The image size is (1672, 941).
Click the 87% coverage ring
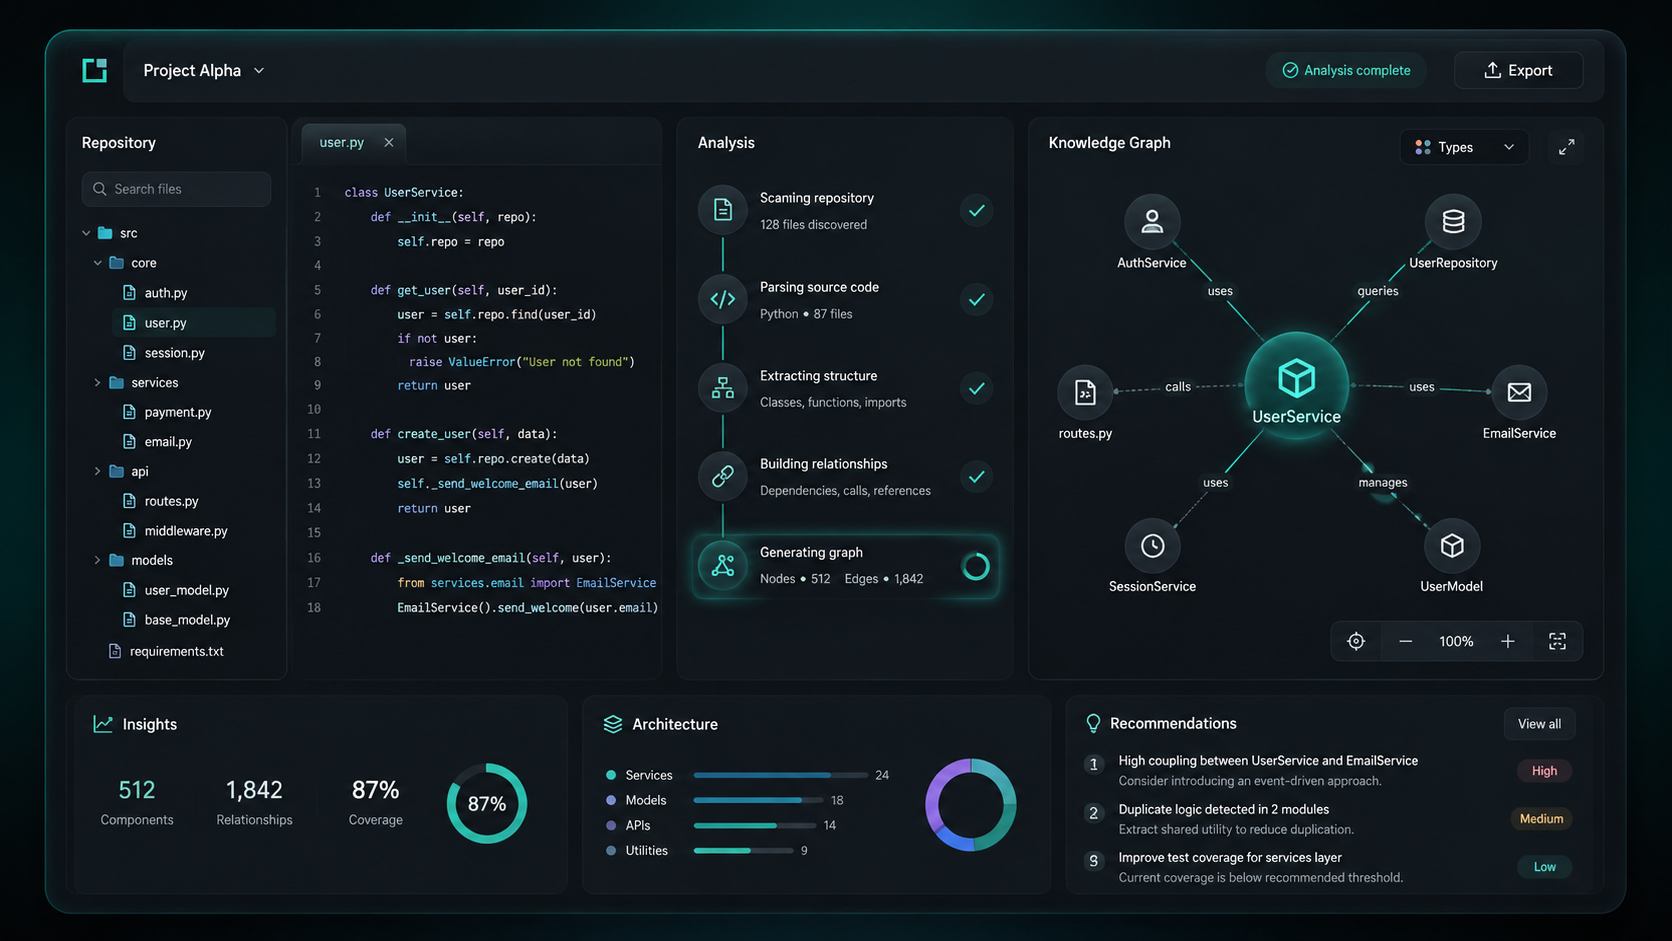(x=487, y=804)
